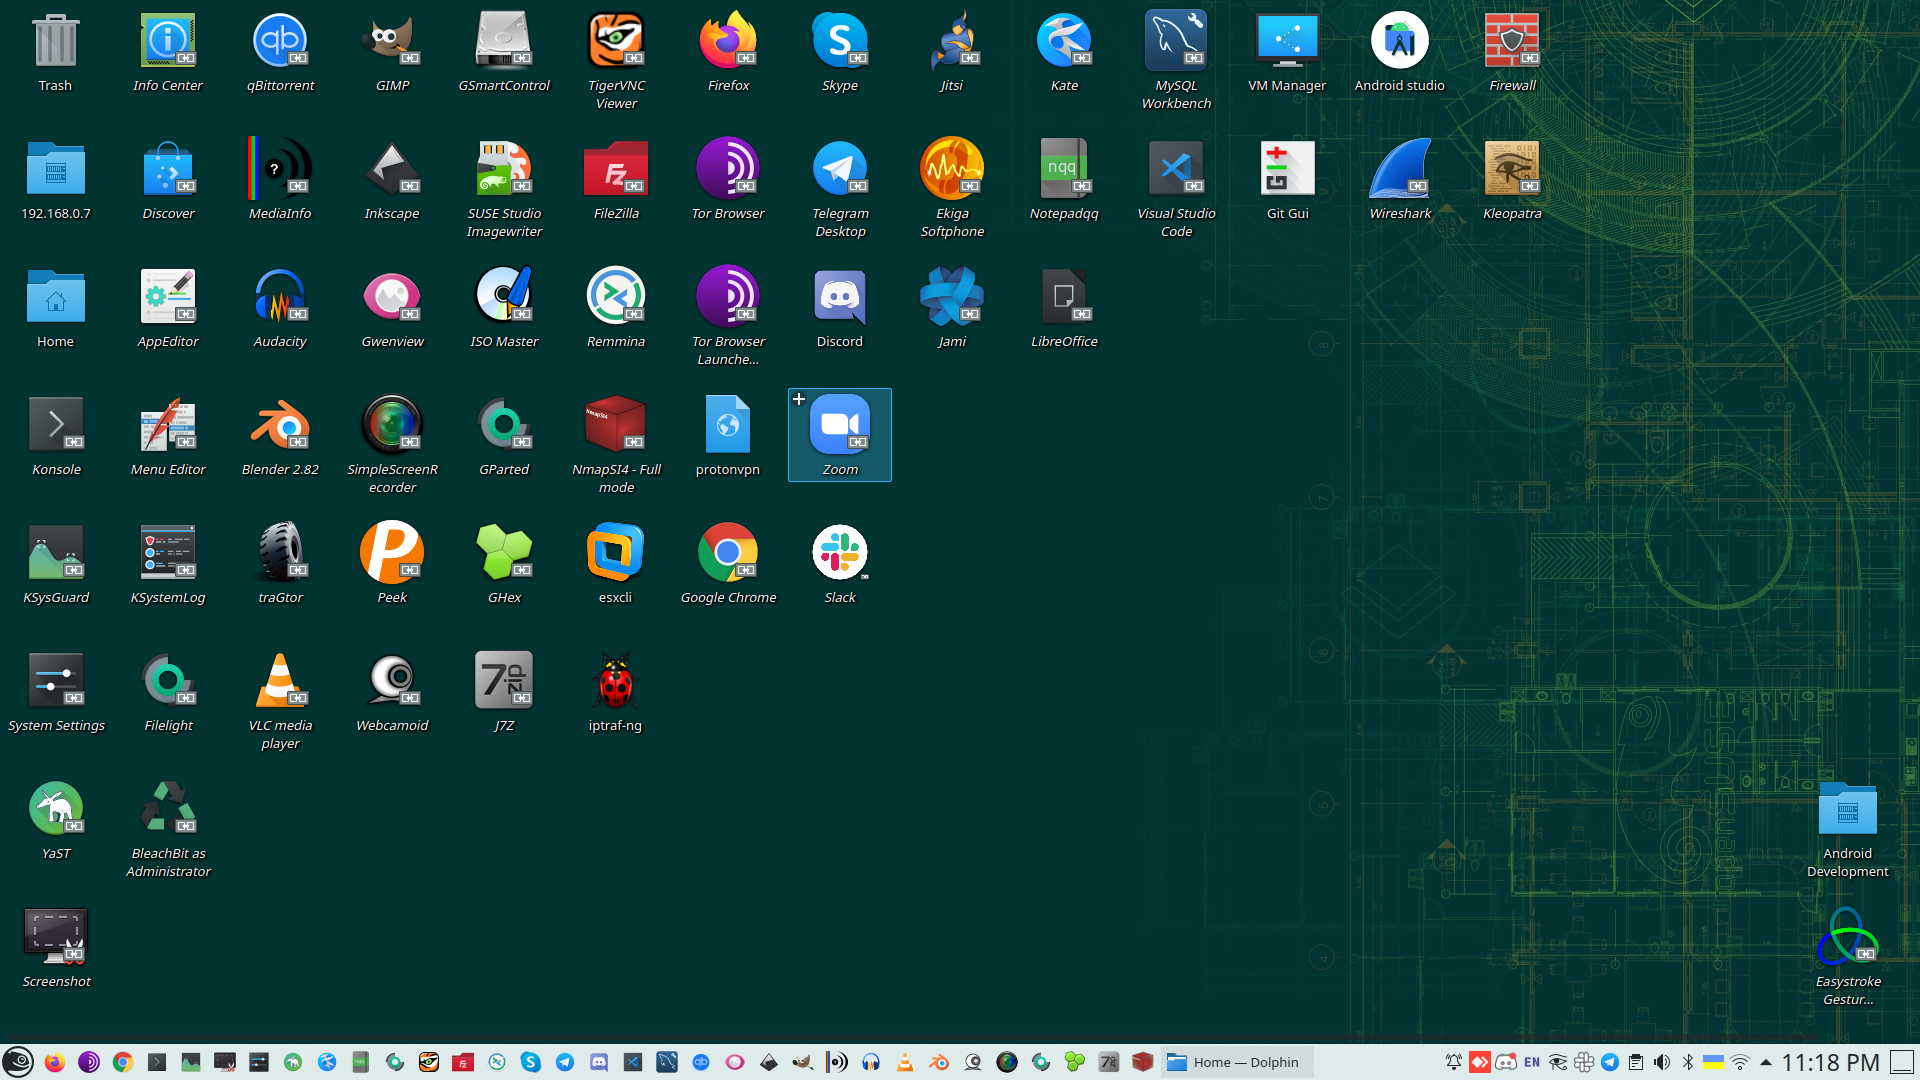Switch the EN keyboard layout indicator
Screen dimensions: 1920x1080
pyautogui.click(x=1532, y=1062)
